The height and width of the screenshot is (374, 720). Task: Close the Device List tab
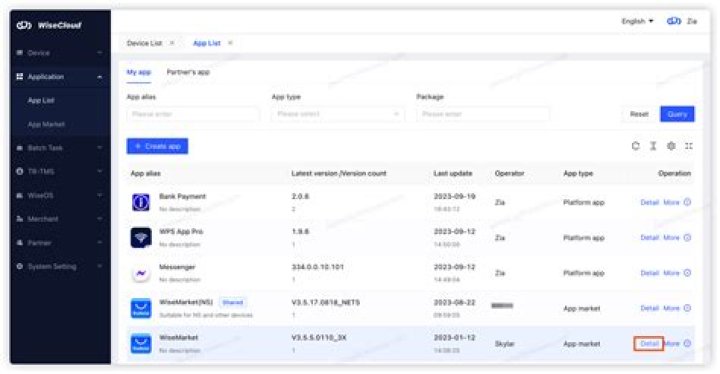coord(172,43)
